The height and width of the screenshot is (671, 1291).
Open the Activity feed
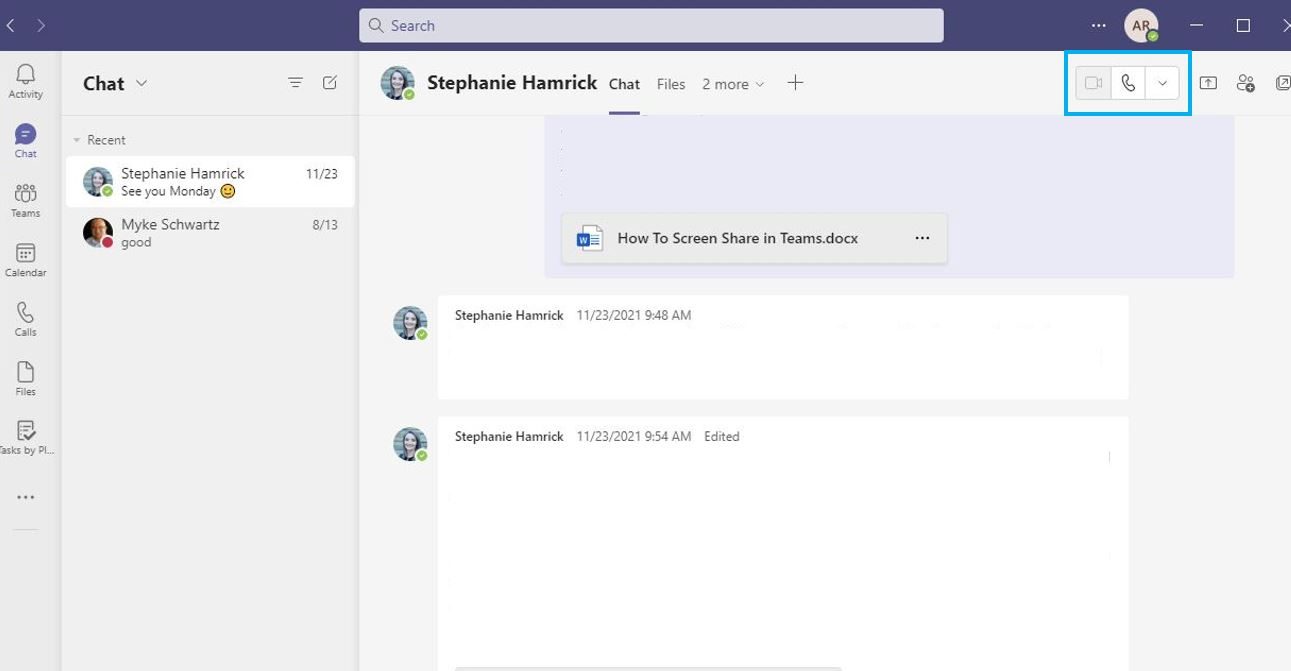tap(25, 81)
